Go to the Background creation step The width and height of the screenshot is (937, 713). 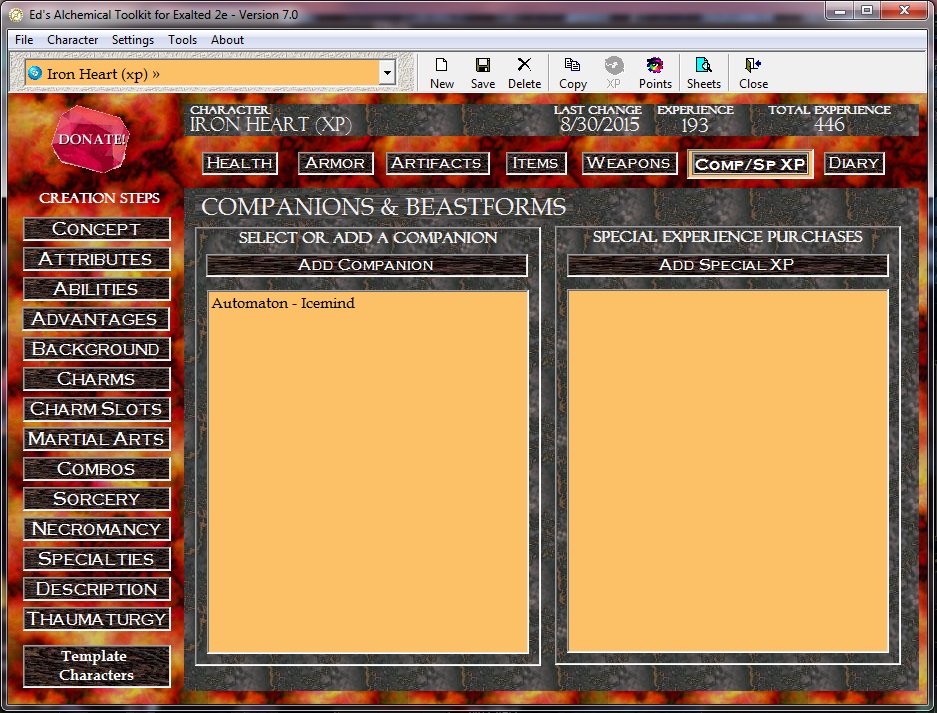[96, 349]
